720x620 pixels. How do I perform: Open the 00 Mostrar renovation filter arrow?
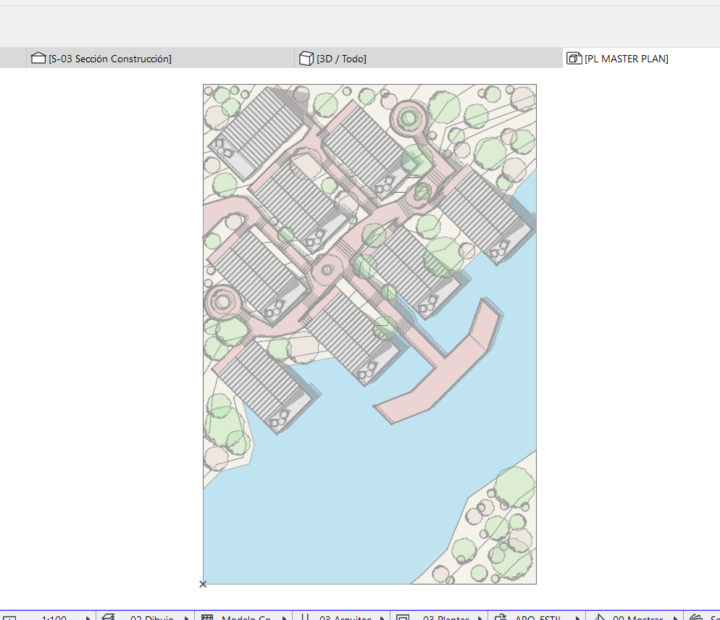pos(675,618)
